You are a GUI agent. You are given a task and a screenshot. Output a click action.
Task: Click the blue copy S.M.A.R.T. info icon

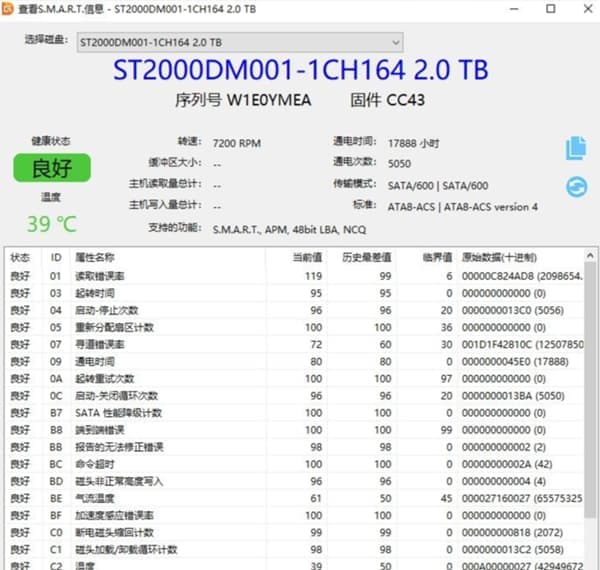(x=575, y=148)
